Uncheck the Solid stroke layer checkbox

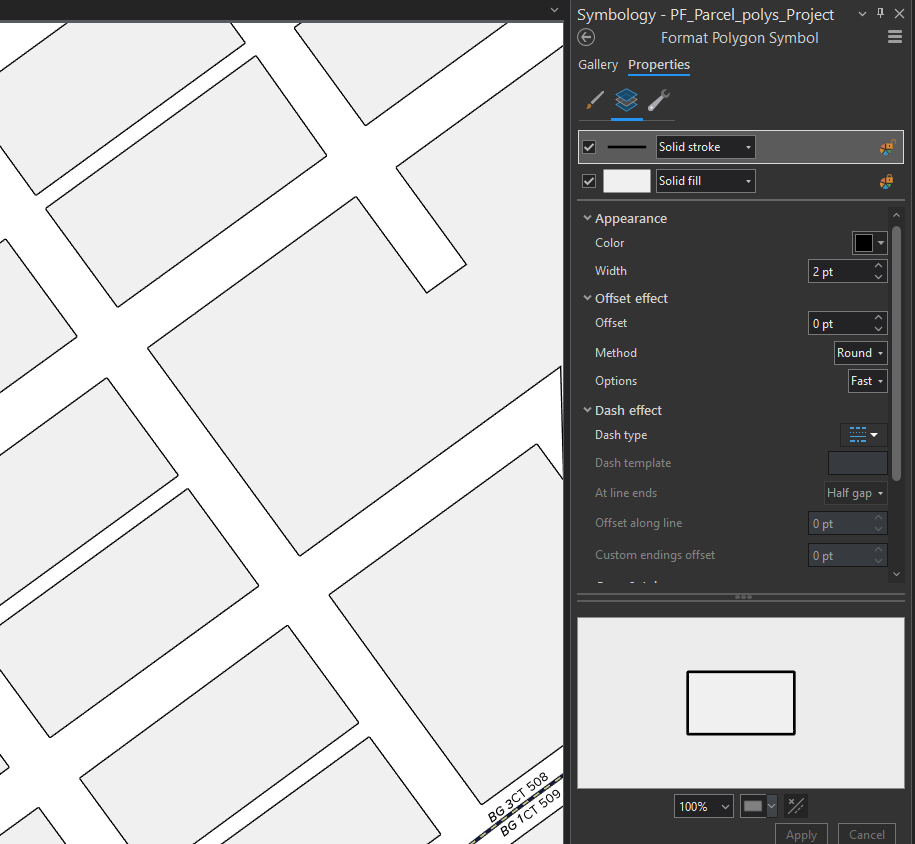pos(589,146)
